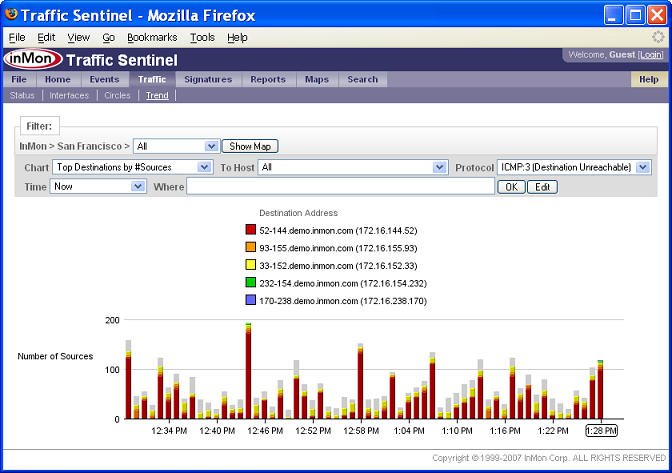Maximize the Firefox window
The height and width of the screenshot is (473, 672).
click(x=636, y=15)
